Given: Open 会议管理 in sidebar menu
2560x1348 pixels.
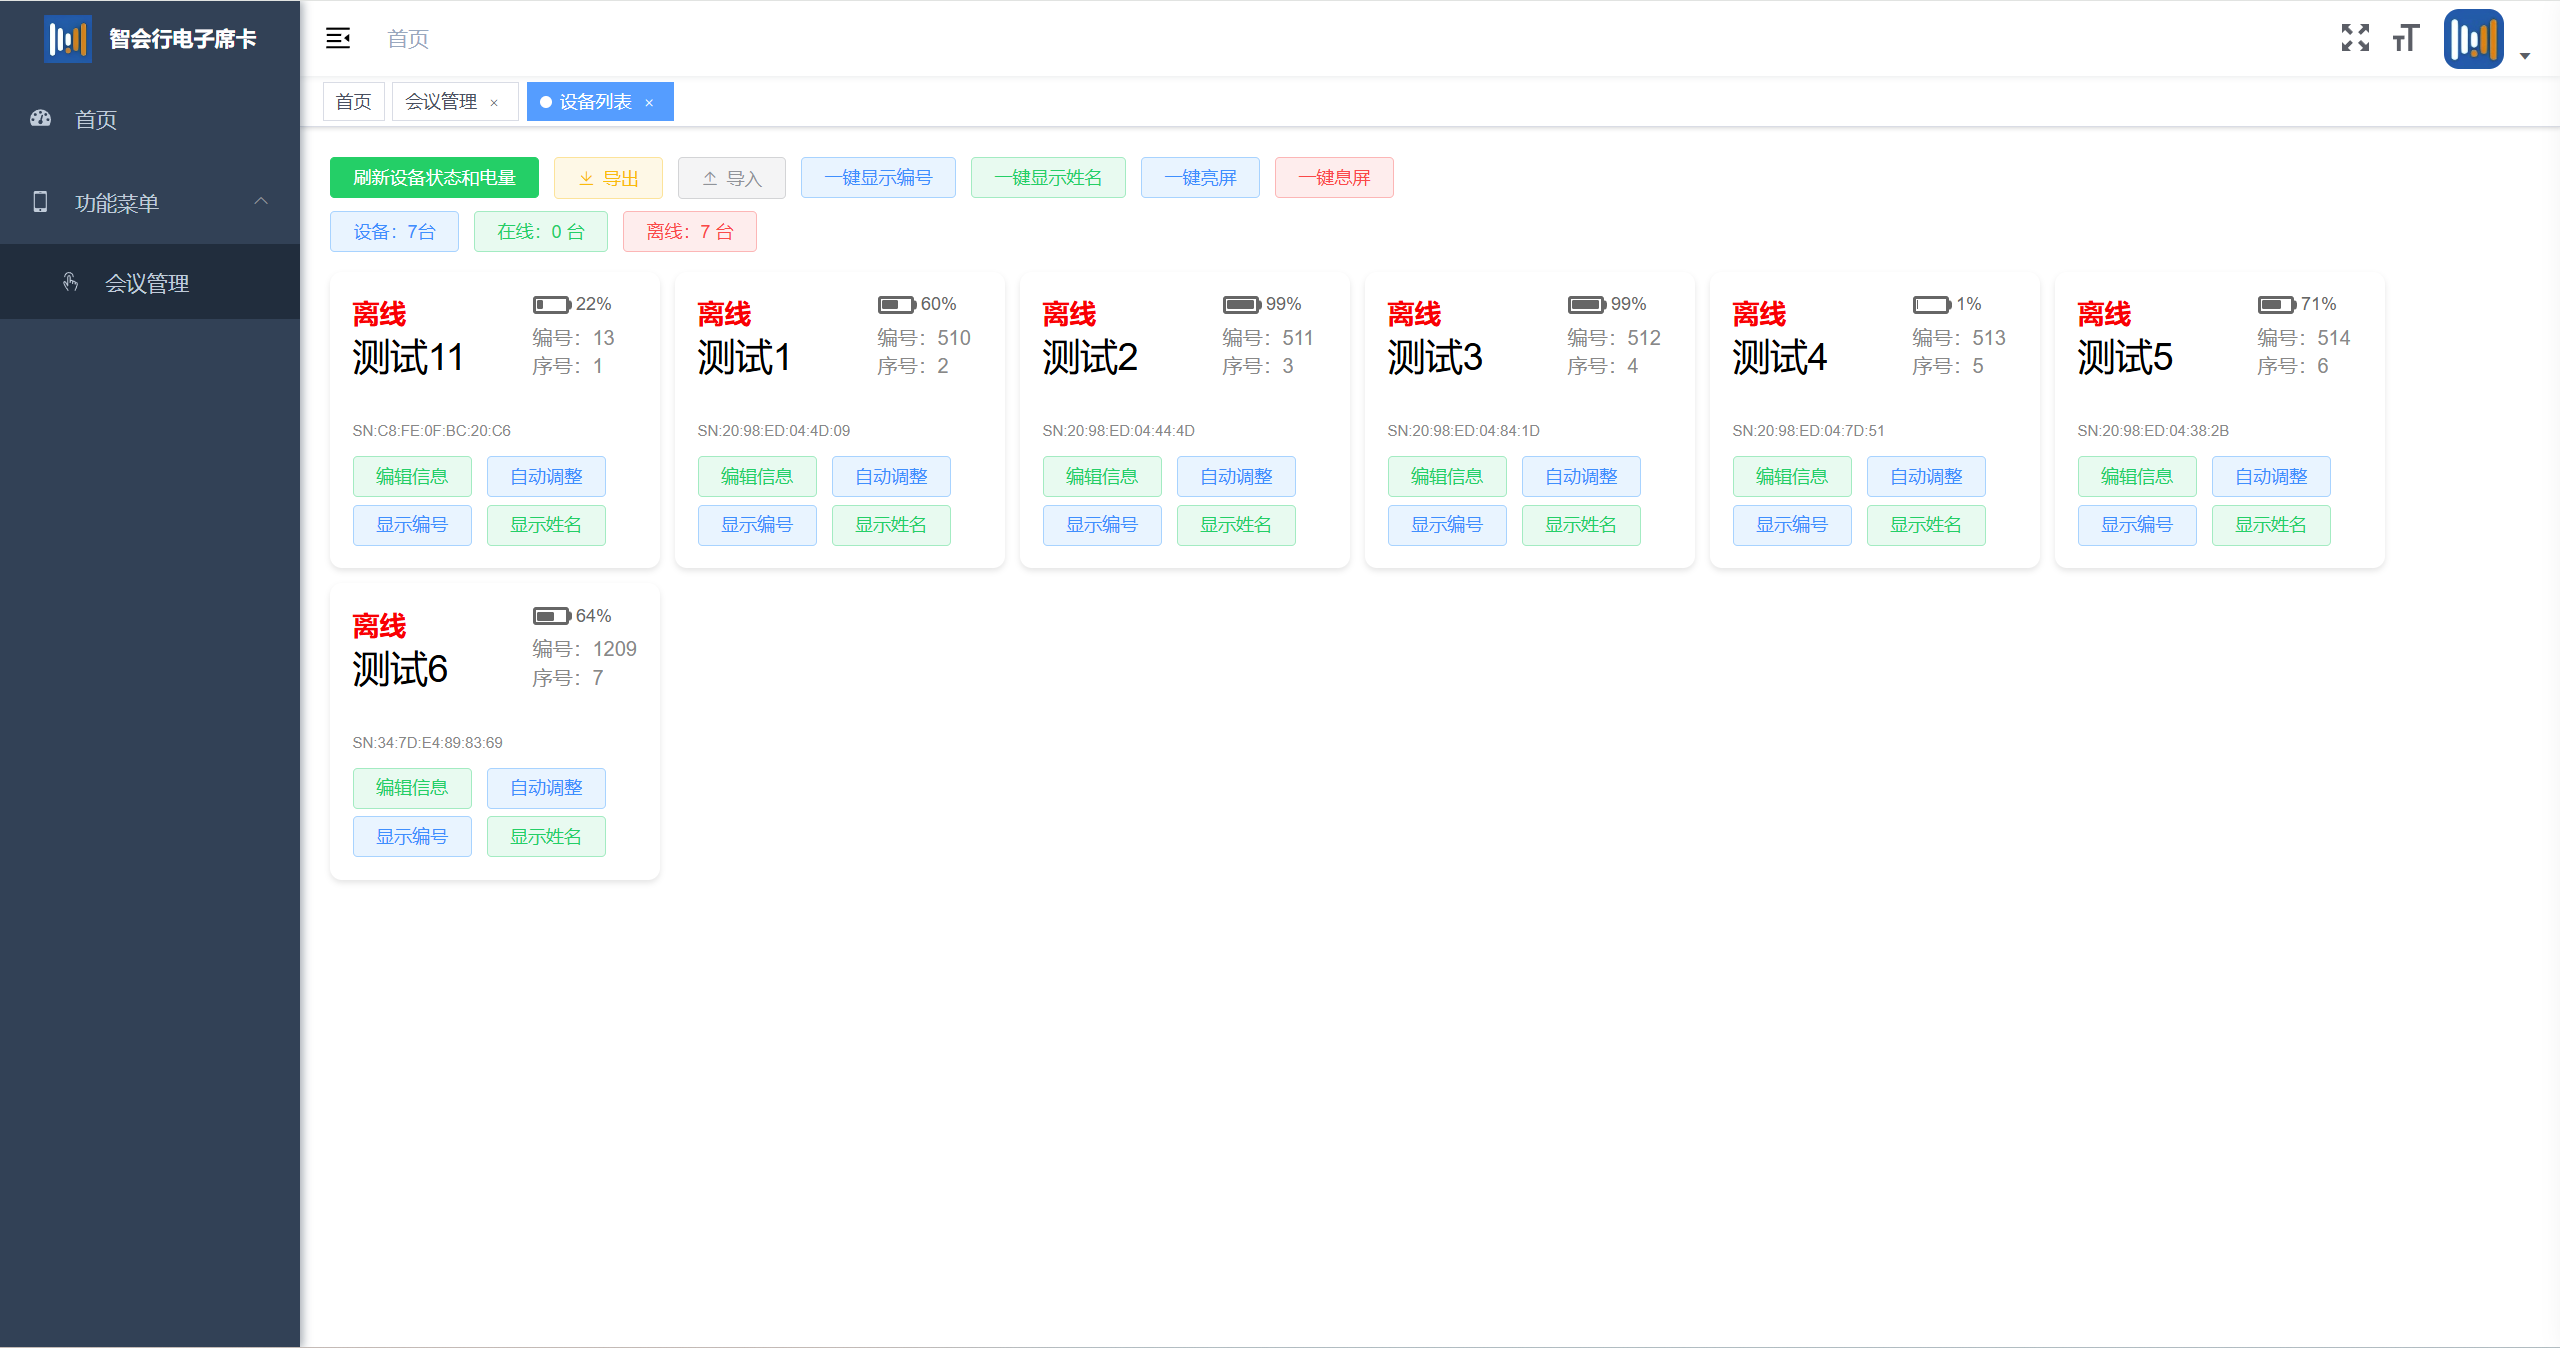Looking at the screenshot, I should click(x=147, y=283).
